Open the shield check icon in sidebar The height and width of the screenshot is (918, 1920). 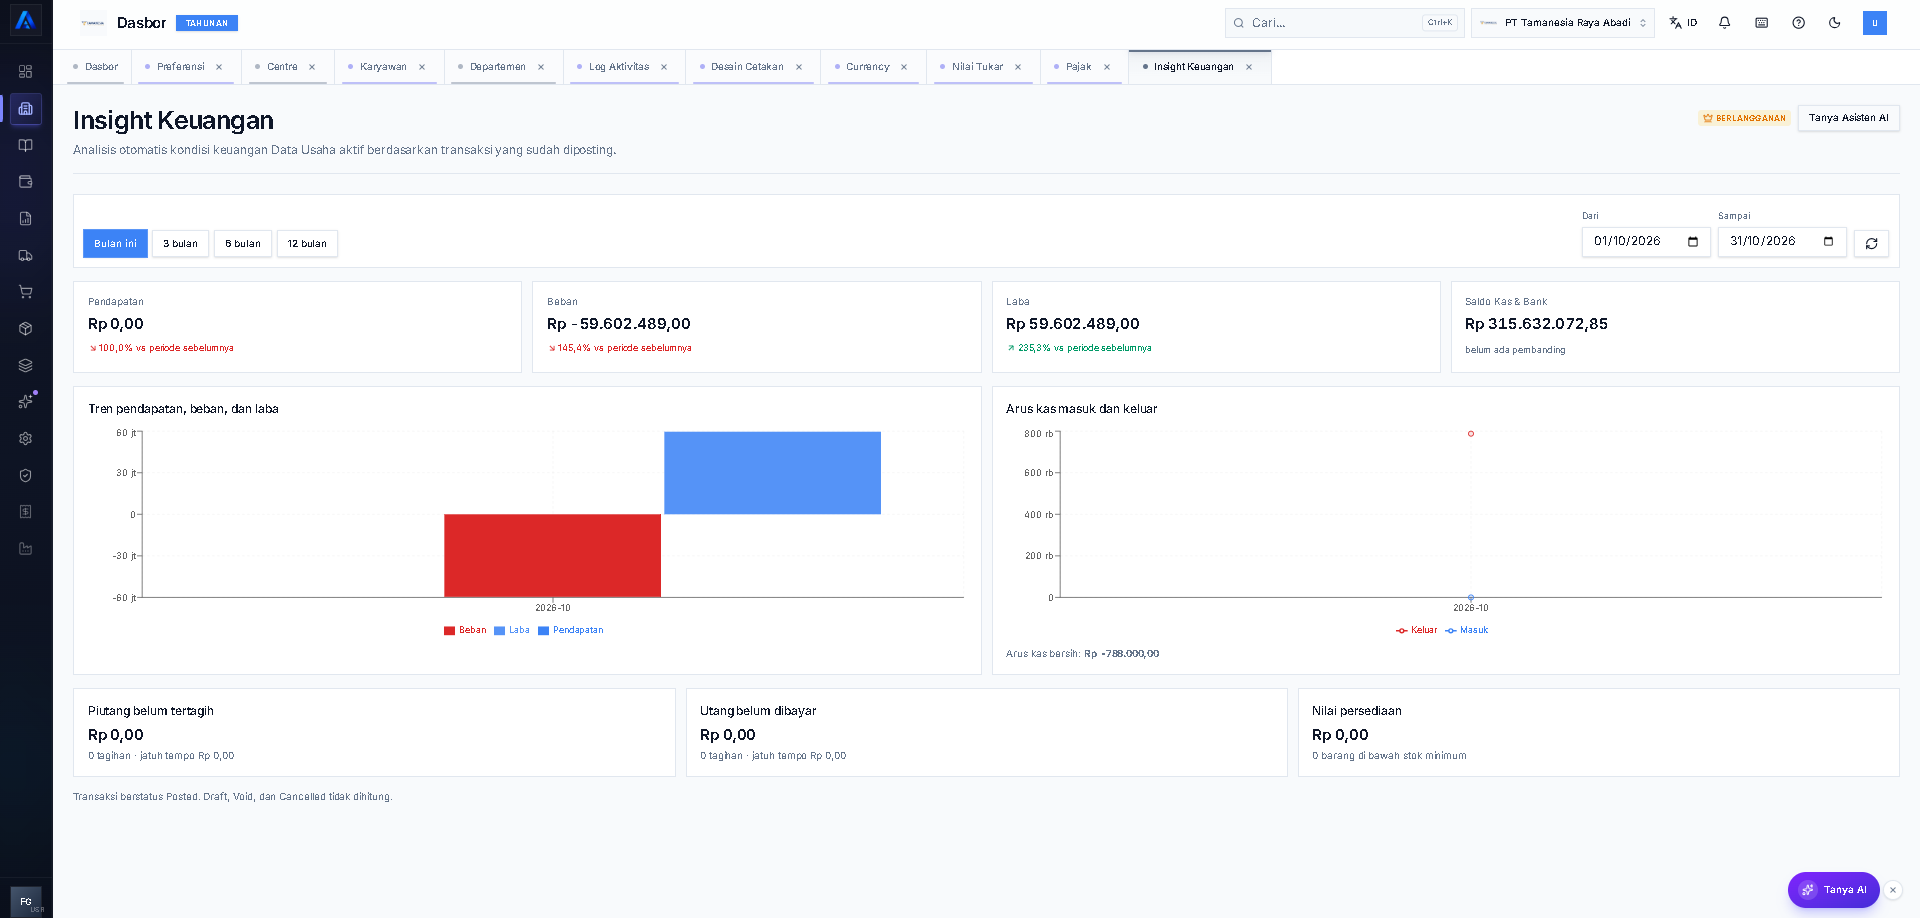26,475
